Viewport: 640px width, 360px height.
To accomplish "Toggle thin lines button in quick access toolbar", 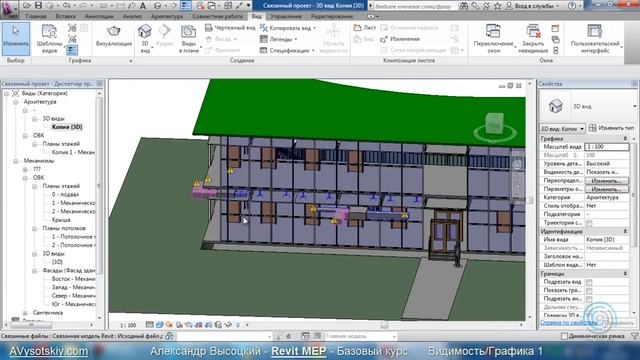I will pyautogui.click(x=186, y=6).
